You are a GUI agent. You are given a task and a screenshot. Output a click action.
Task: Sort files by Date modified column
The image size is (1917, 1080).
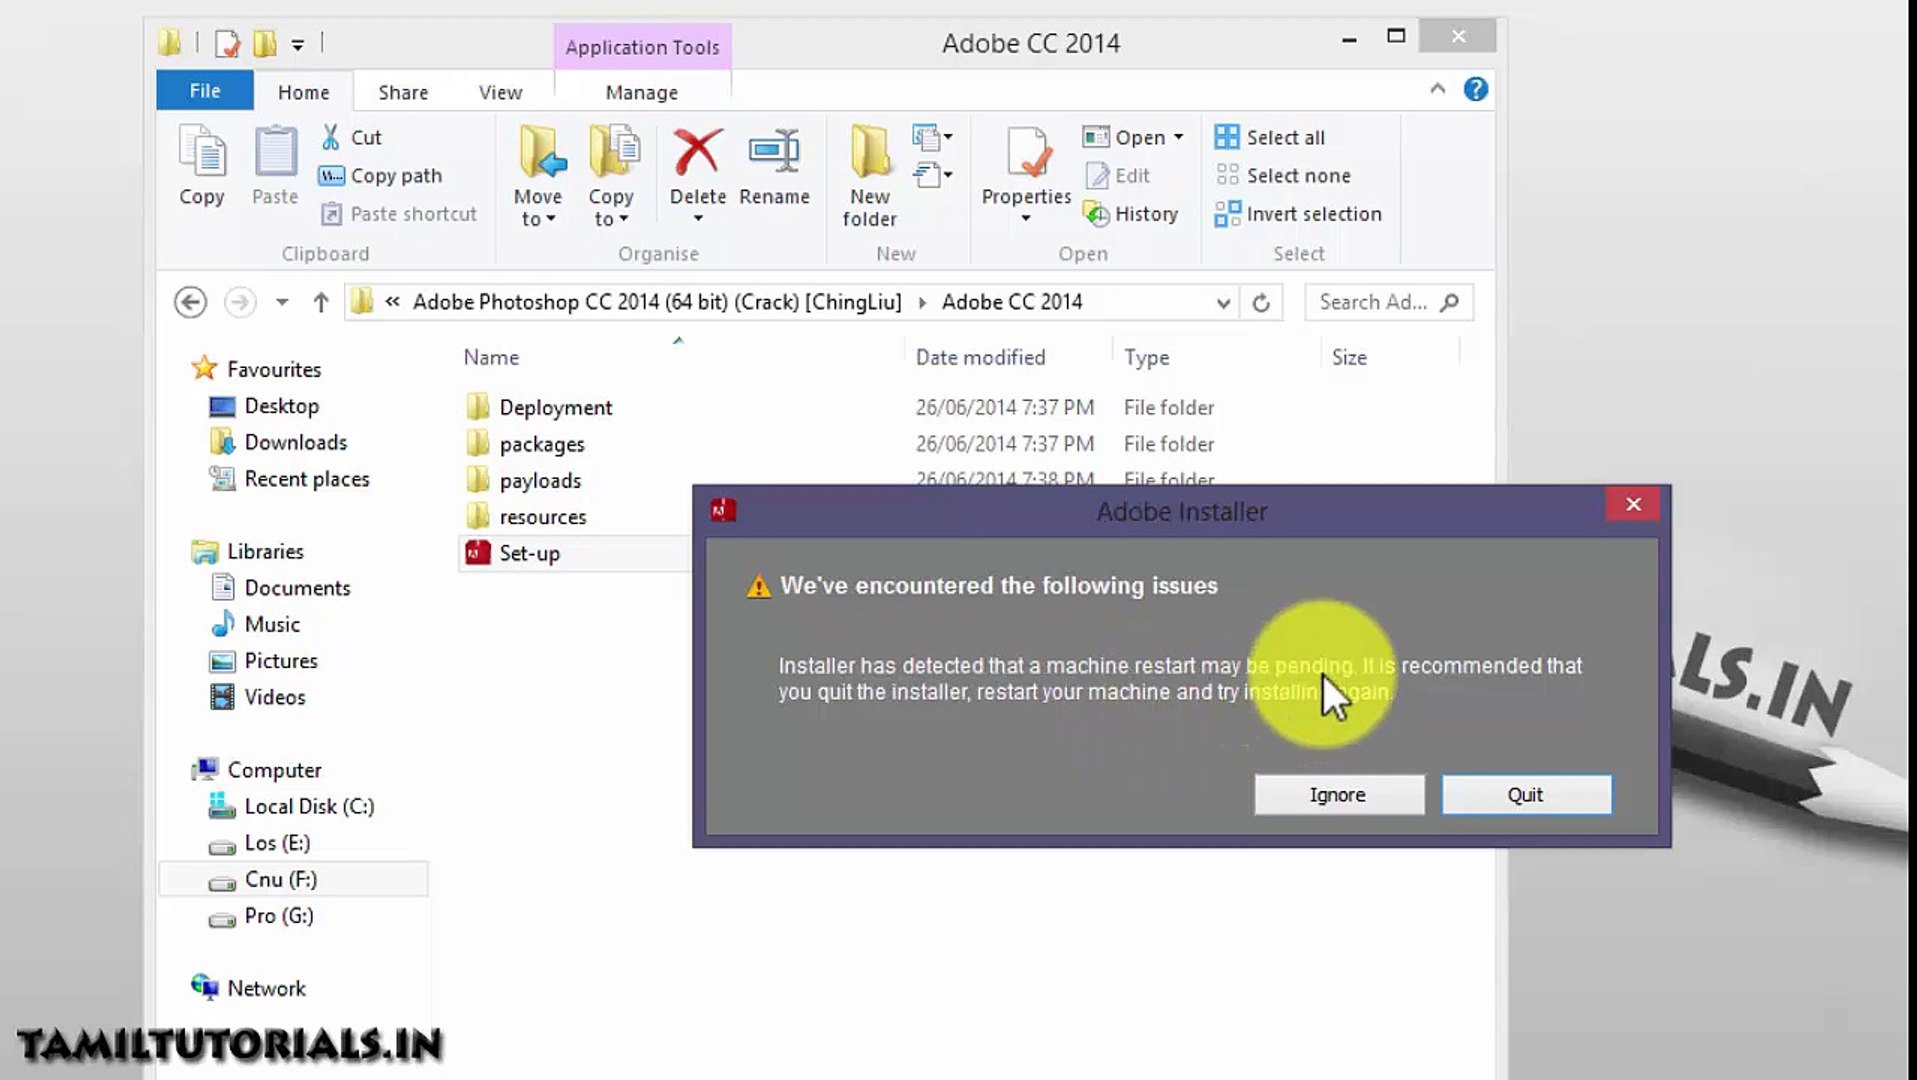tap(980, 357)
